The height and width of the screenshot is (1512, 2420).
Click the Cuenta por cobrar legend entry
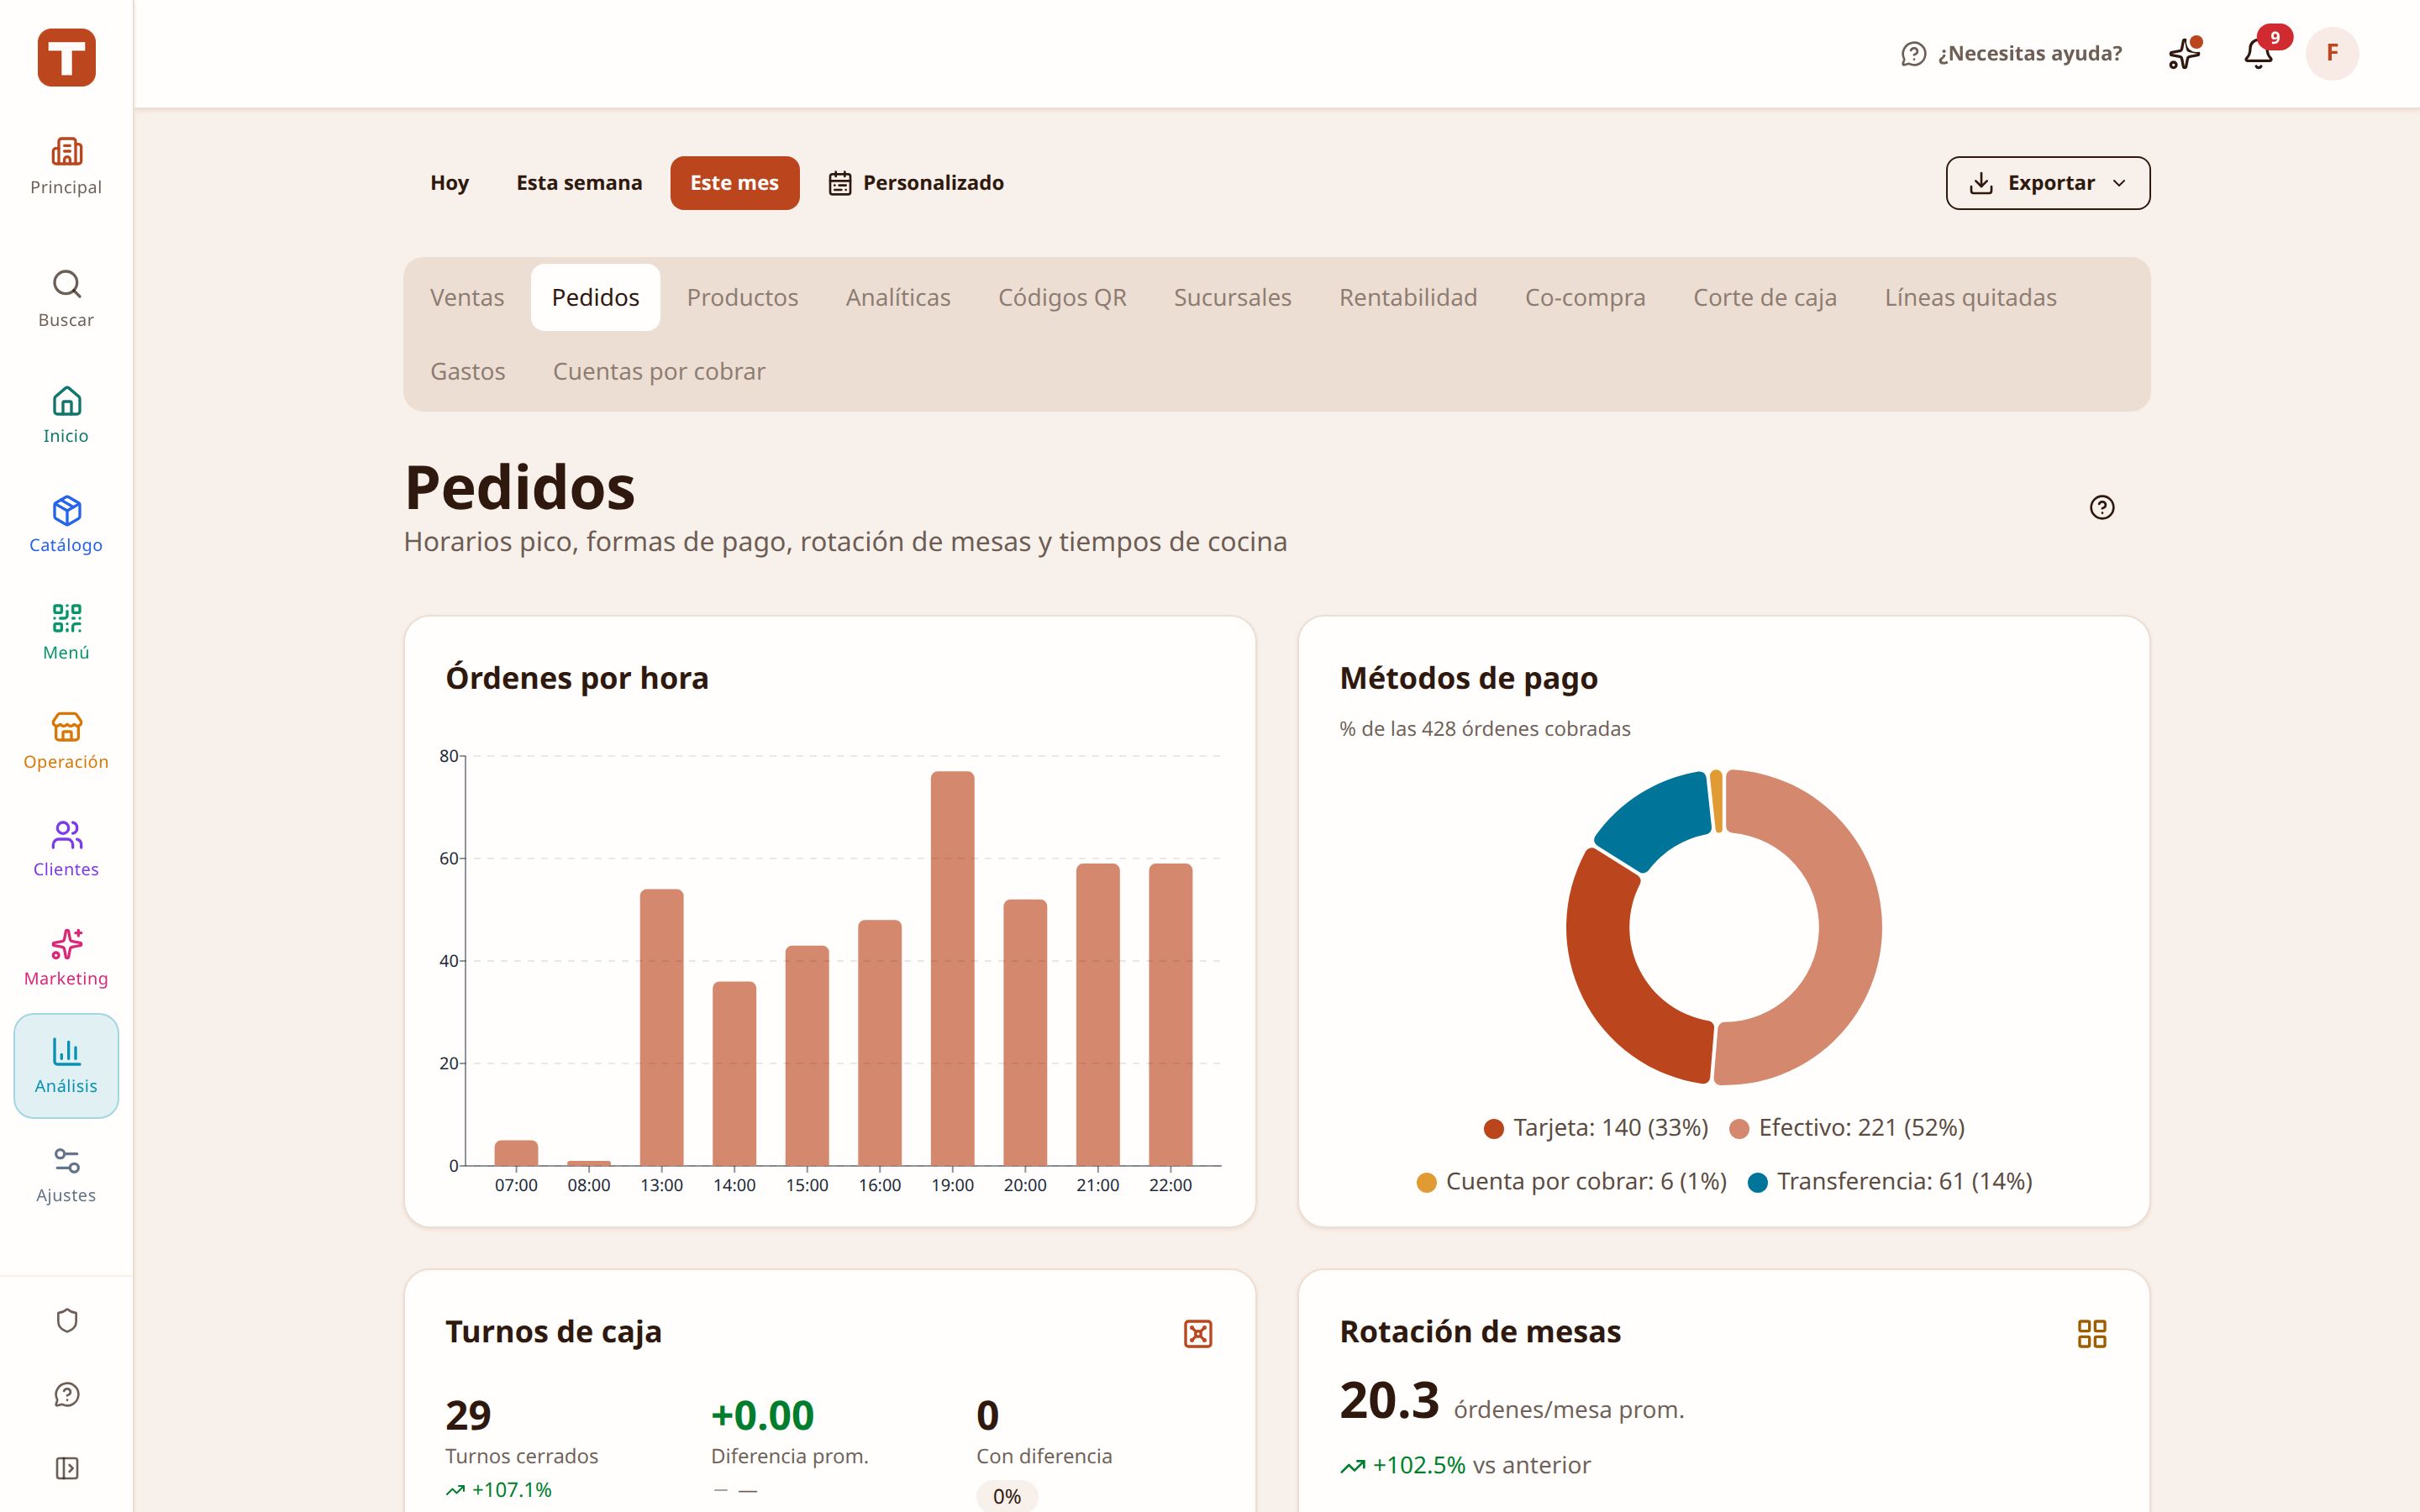coord(1572,1182)
